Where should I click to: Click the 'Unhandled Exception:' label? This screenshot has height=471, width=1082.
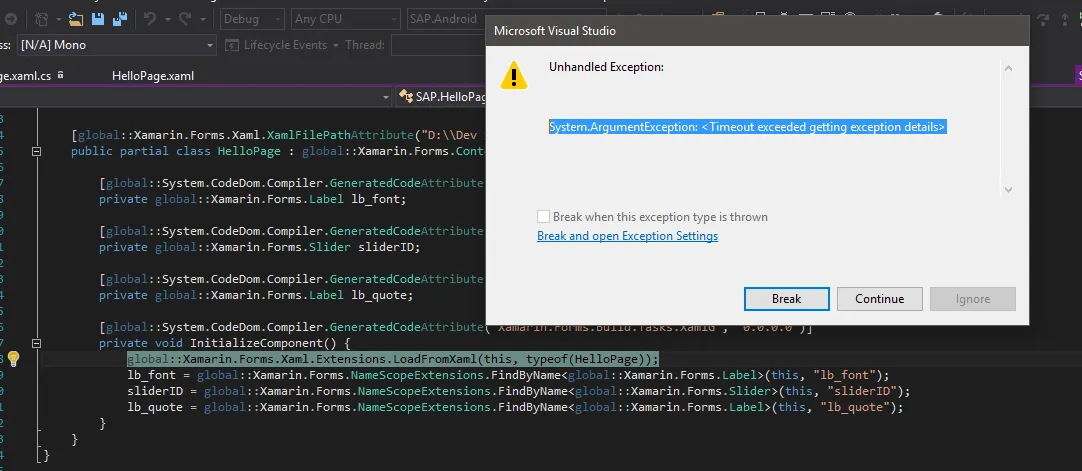607,67
